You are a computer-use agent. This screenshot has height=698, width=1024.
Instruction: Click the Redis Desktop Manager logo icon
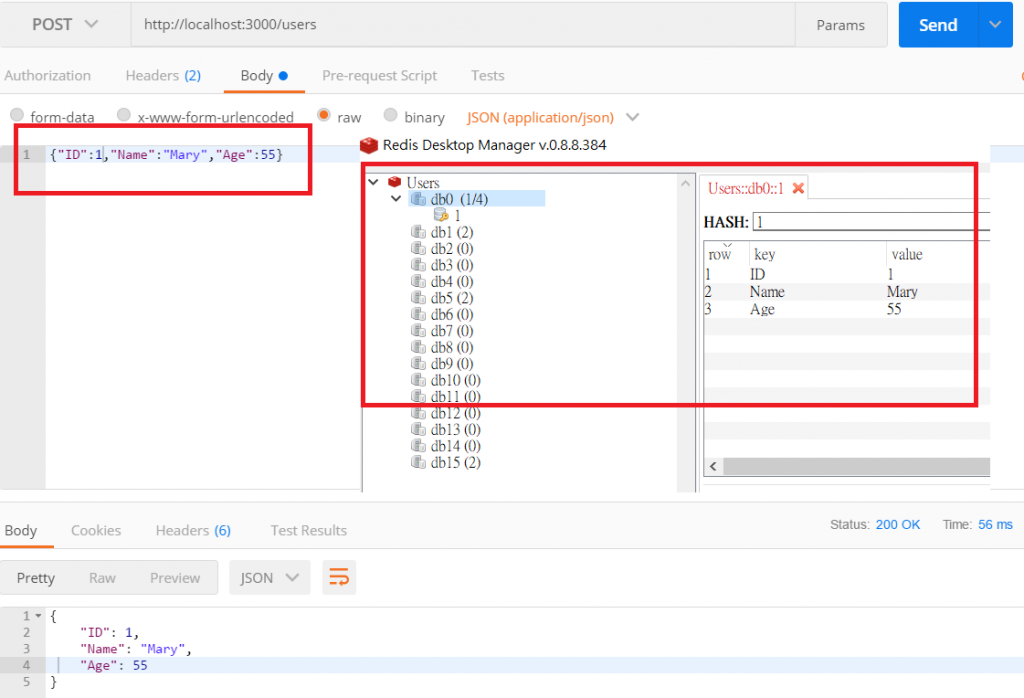click(369, 145)
